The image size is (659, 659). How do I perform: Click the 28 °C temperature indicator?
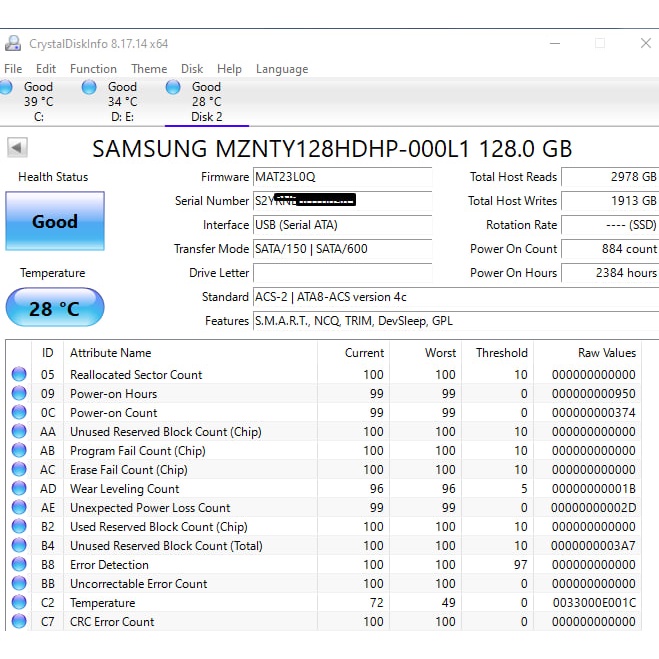click(54, 308)
